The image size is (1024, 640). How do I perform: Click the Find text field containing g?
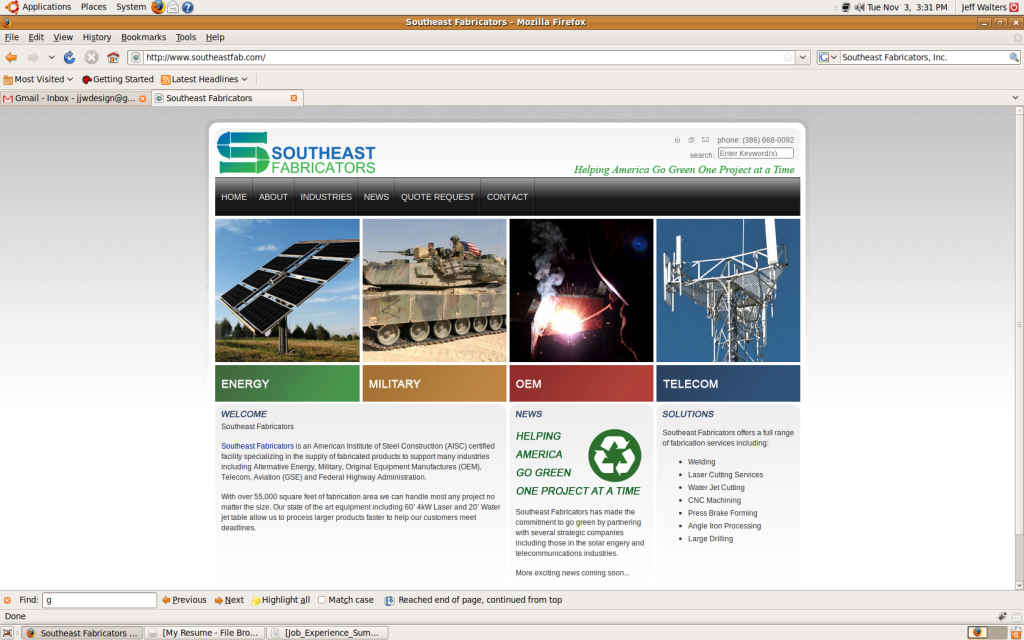pos(99,600)
